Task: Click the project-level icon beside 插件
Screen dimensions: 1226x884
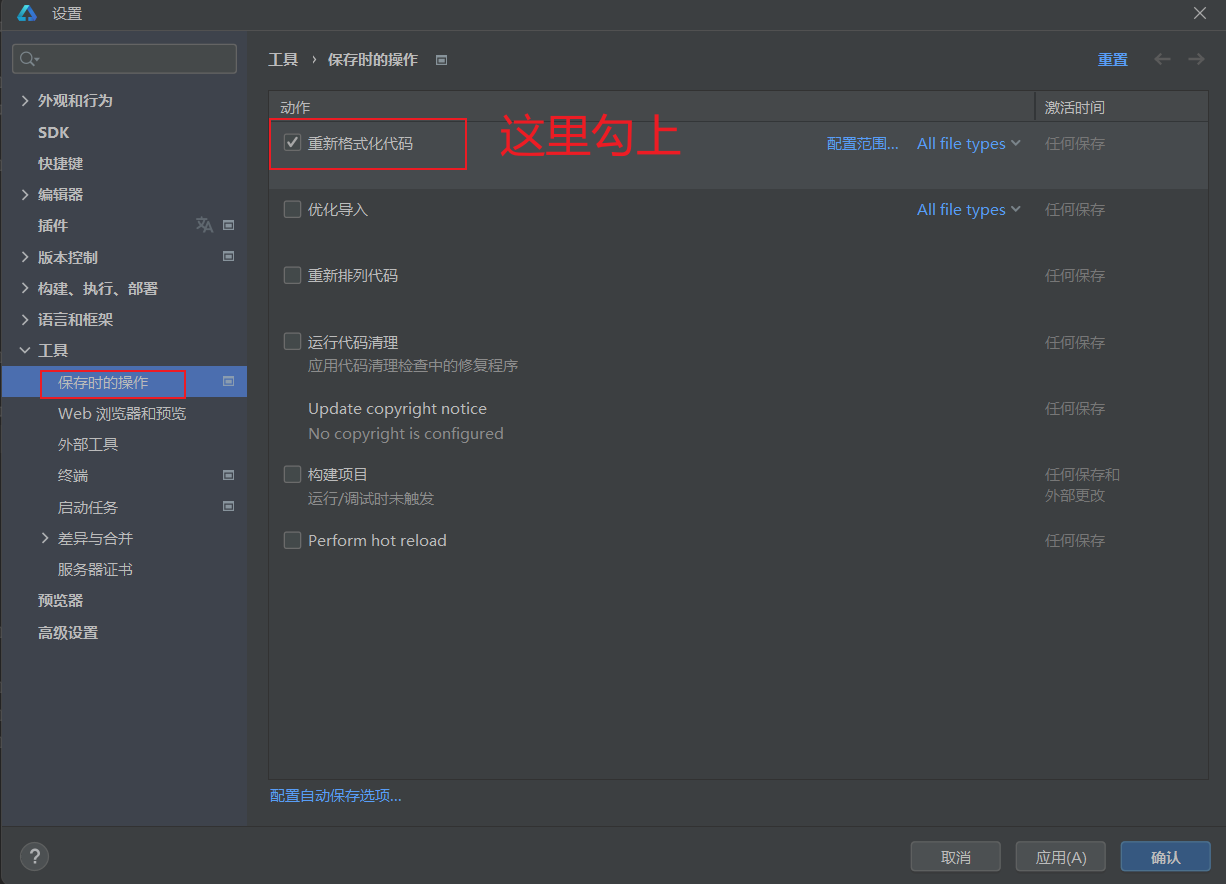Action: tap(228, 225)
